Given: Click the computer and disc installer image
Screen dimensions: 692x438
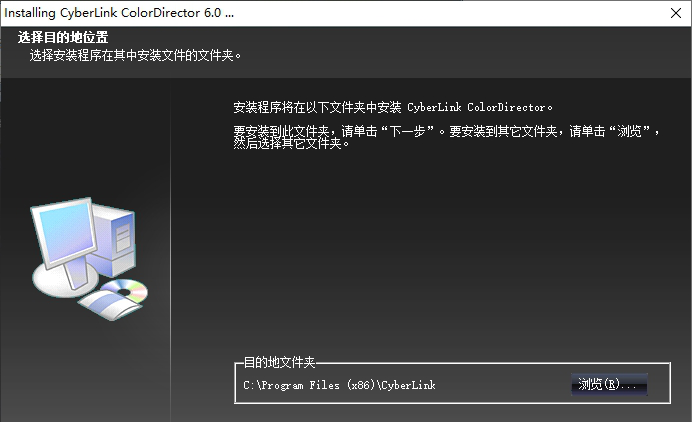Looking at the screenshot, I should click(x=90, y=259).
